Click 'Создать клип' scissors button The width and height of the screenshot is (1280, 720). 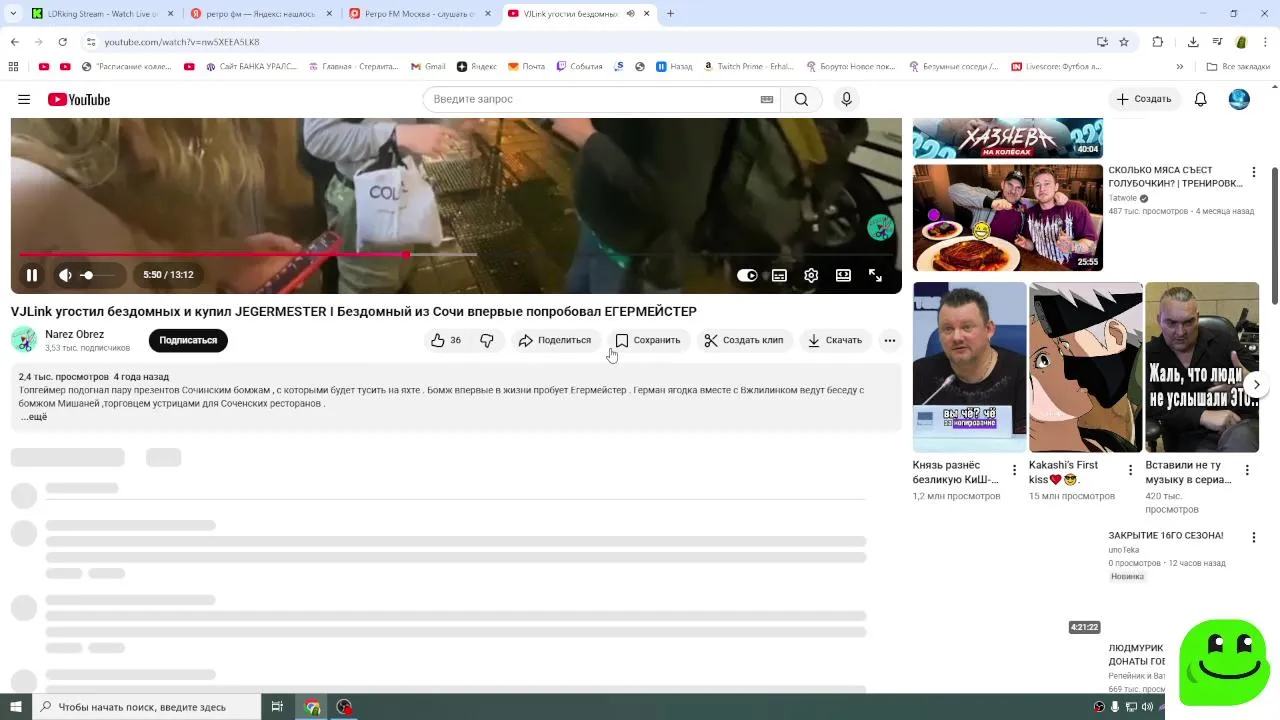pos(744,340)
